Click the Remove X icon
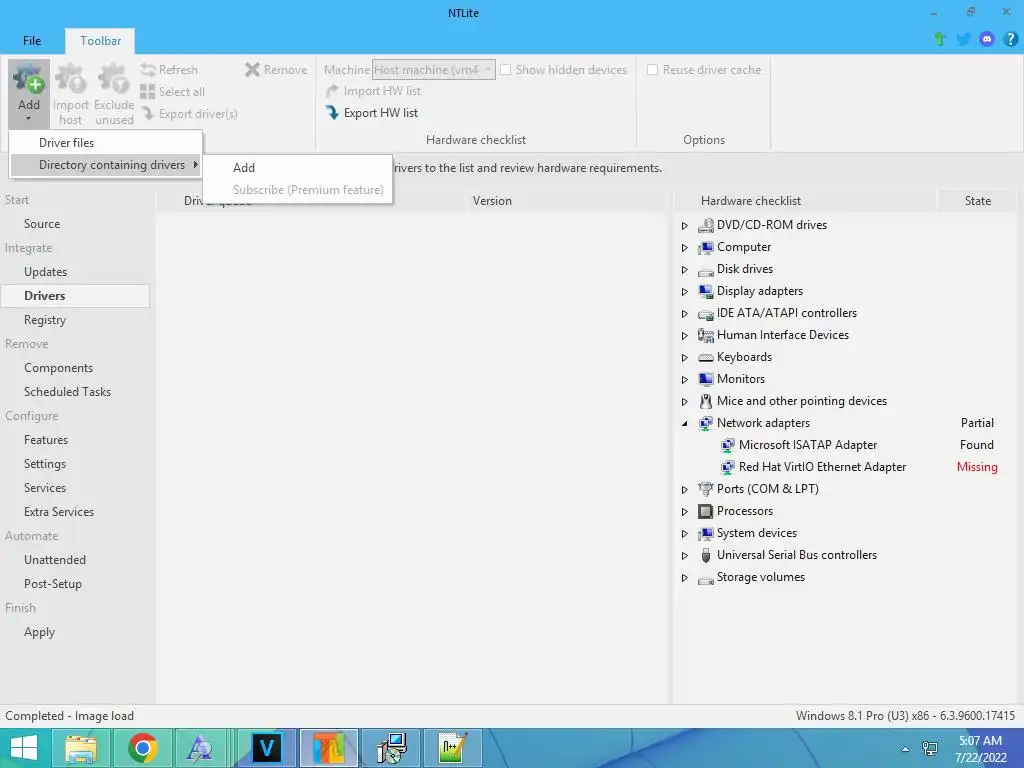The height and width of the screenshot is (768, 1024). click(252, 69)
